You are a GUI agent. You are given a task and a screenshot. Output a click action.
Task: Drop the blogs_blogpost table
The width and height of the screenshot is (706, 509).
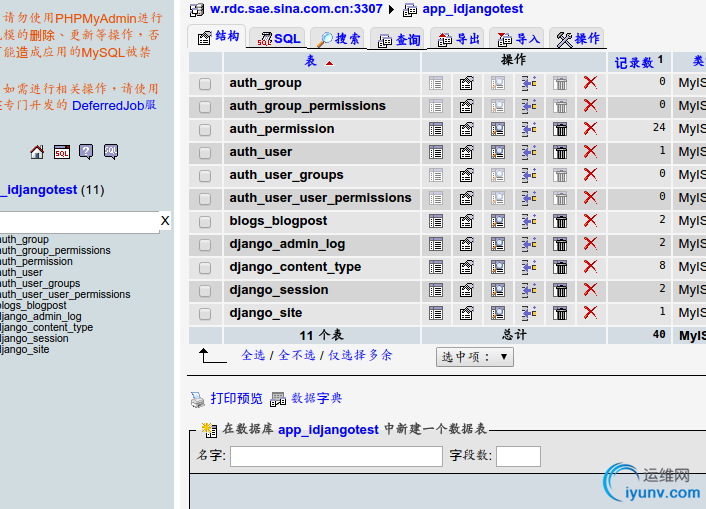tap(590, 221)
